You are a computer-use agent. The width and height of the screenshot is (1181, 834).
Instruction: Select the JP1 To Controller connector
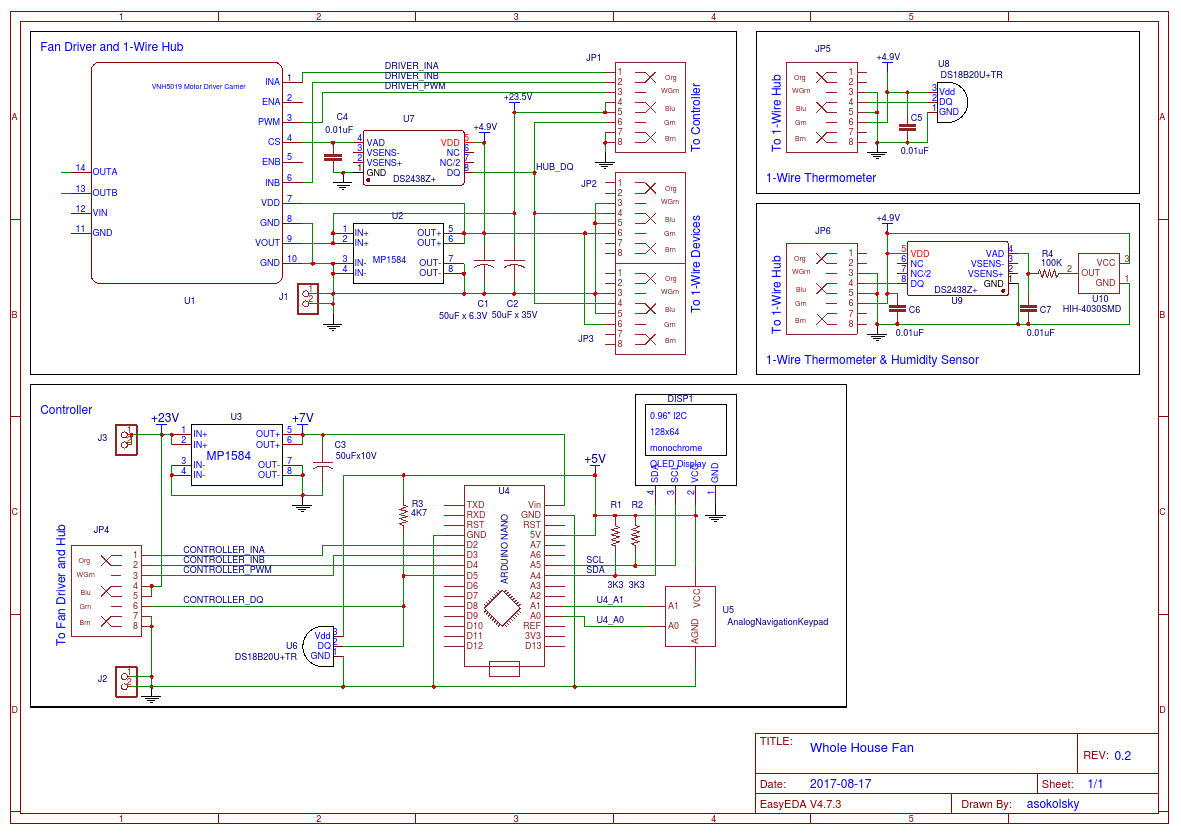click(x=650, y=108)
